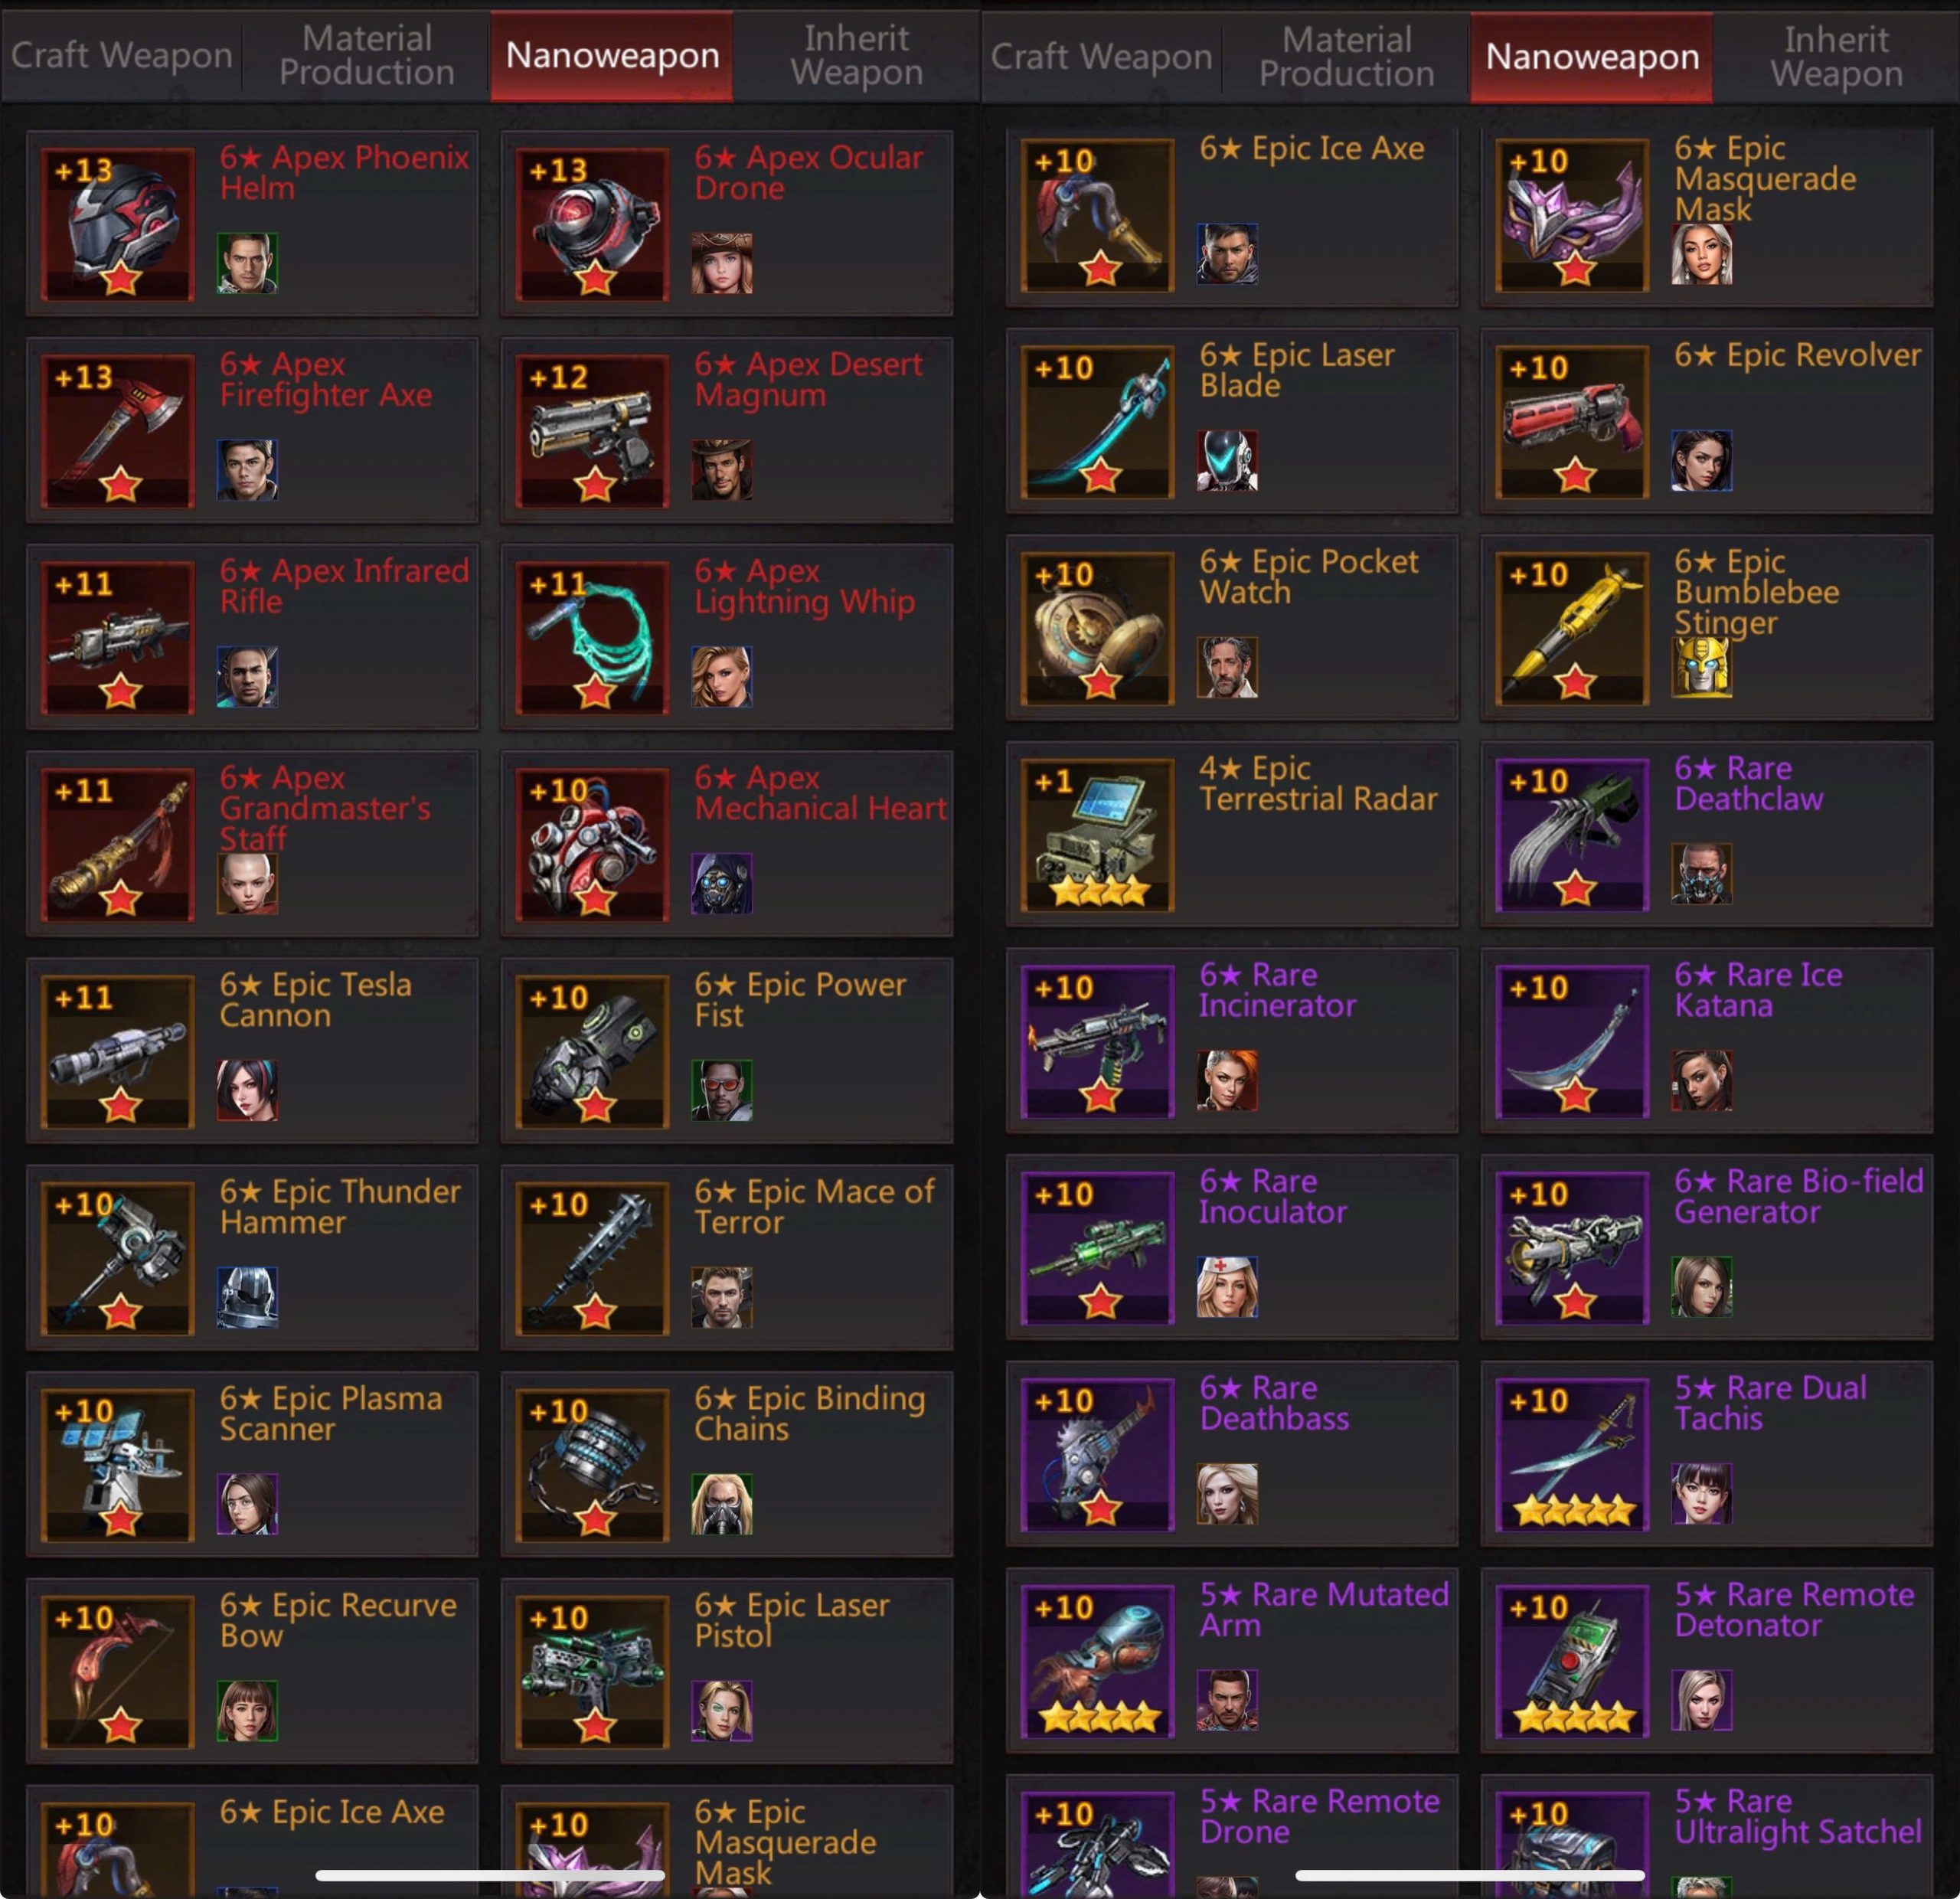Select the Rare Dual Tachis icon

pyautogui.click(x=1572, y=1454)
